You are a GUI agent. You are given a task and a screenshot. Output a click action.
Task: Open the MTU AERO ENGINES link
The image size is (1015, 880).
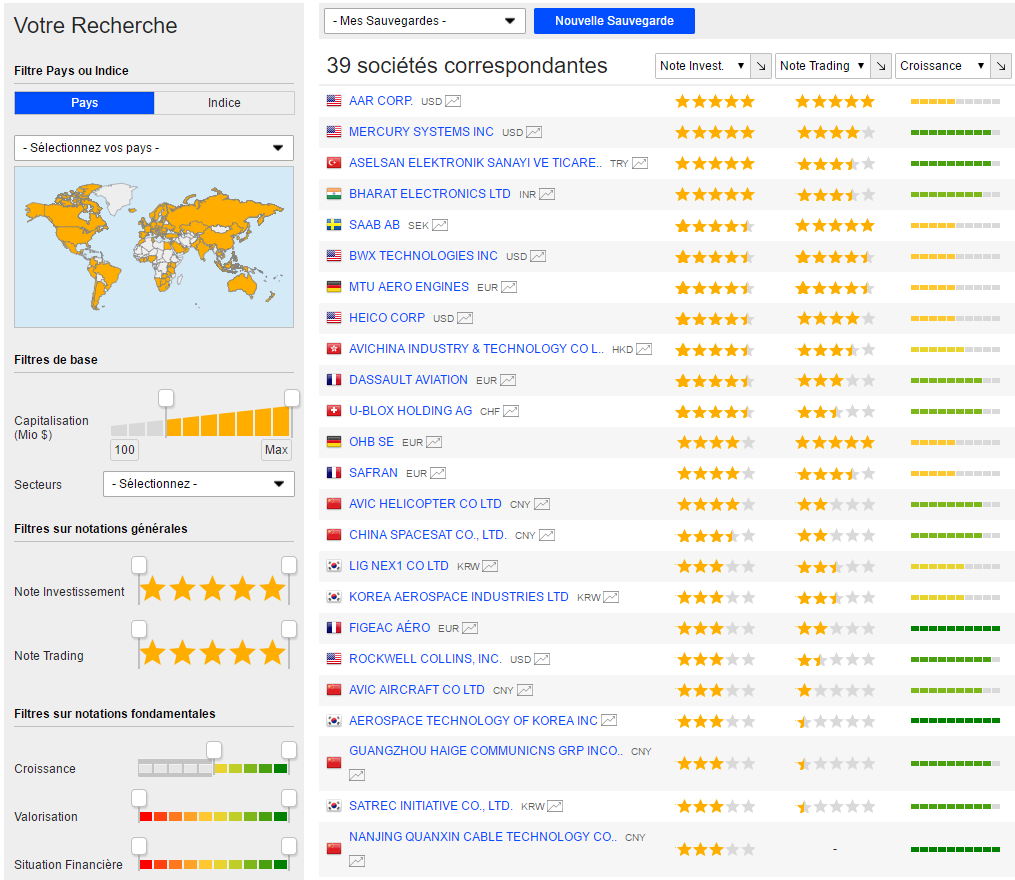[408, 287]
